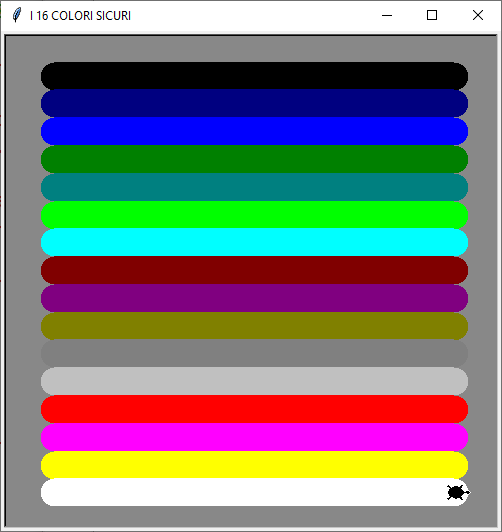Select the purple colored stripe
This screenshot has width=502, height=532.
[254, 298]
